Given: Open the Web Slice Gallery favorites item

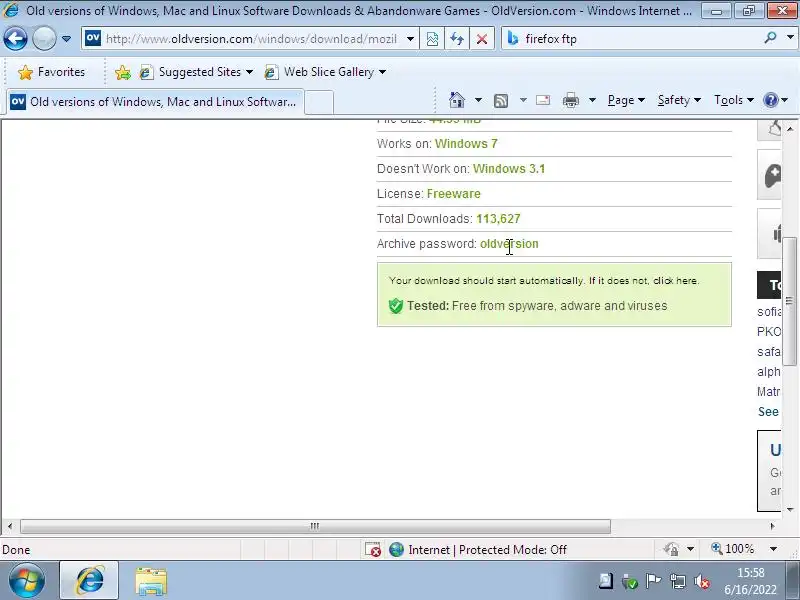Looking at the screenshot, I should pos(325,72).
